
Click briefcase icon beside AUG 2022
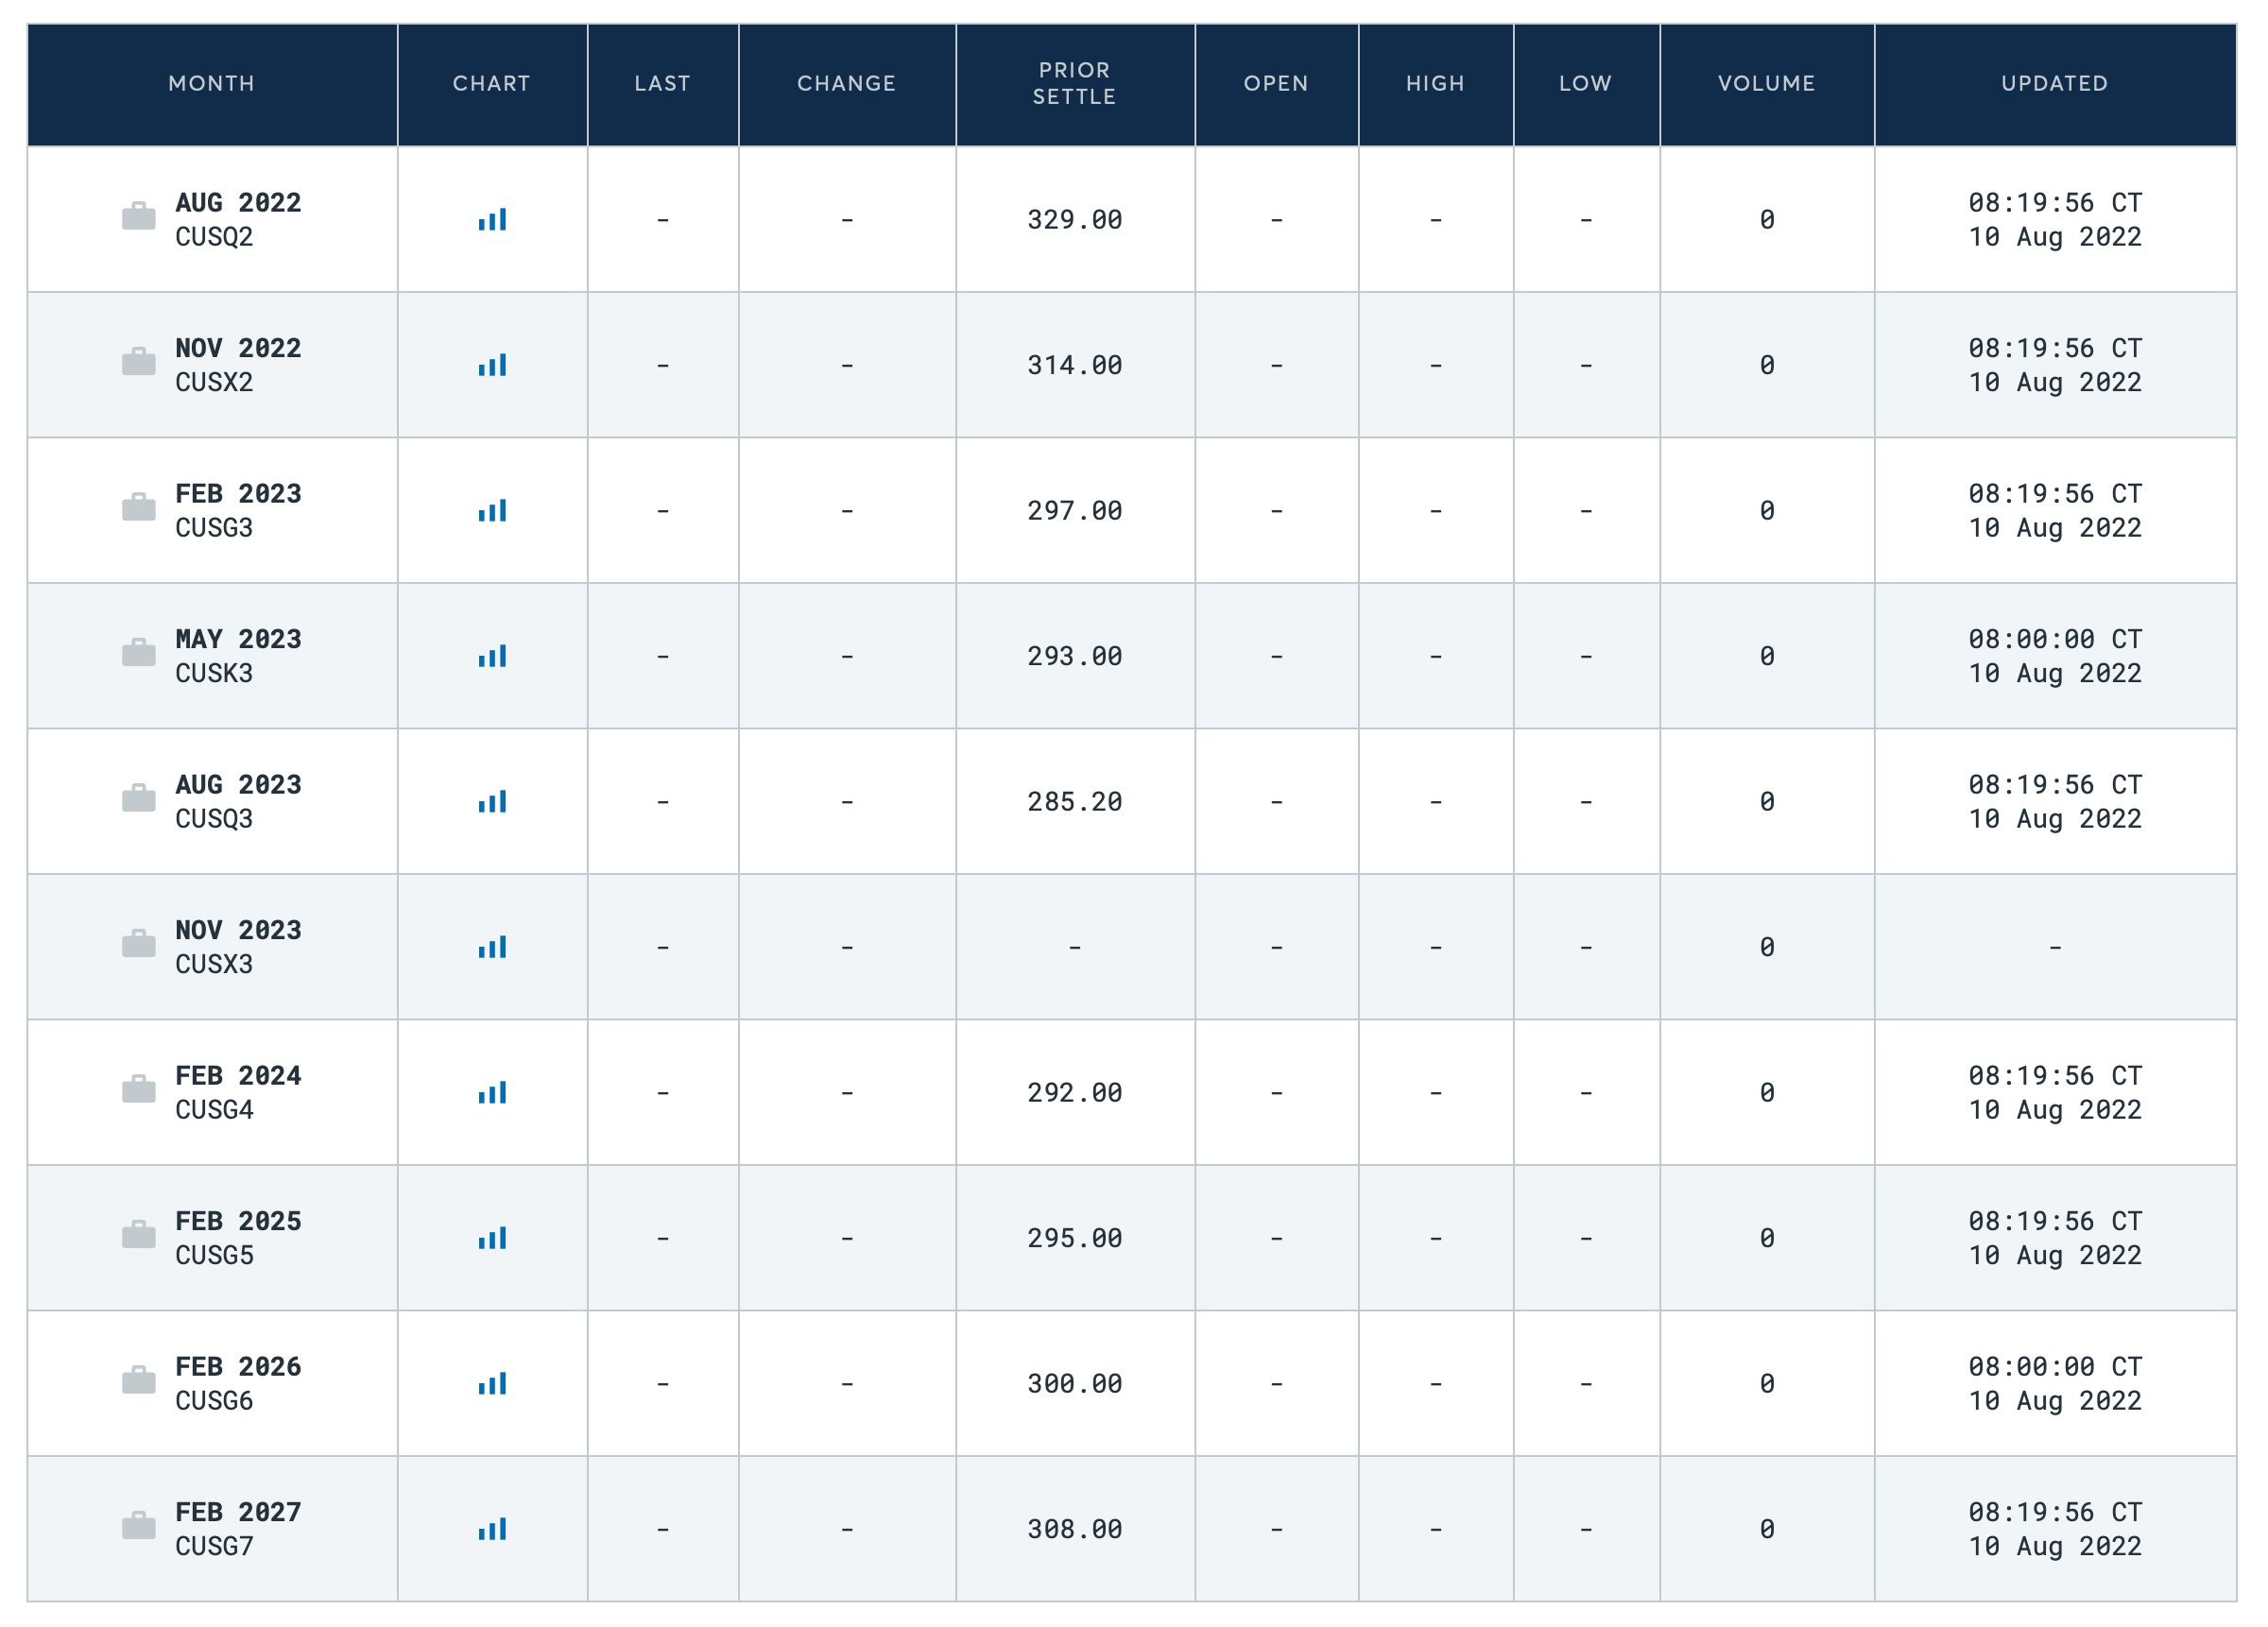click(x=139, y=216)
